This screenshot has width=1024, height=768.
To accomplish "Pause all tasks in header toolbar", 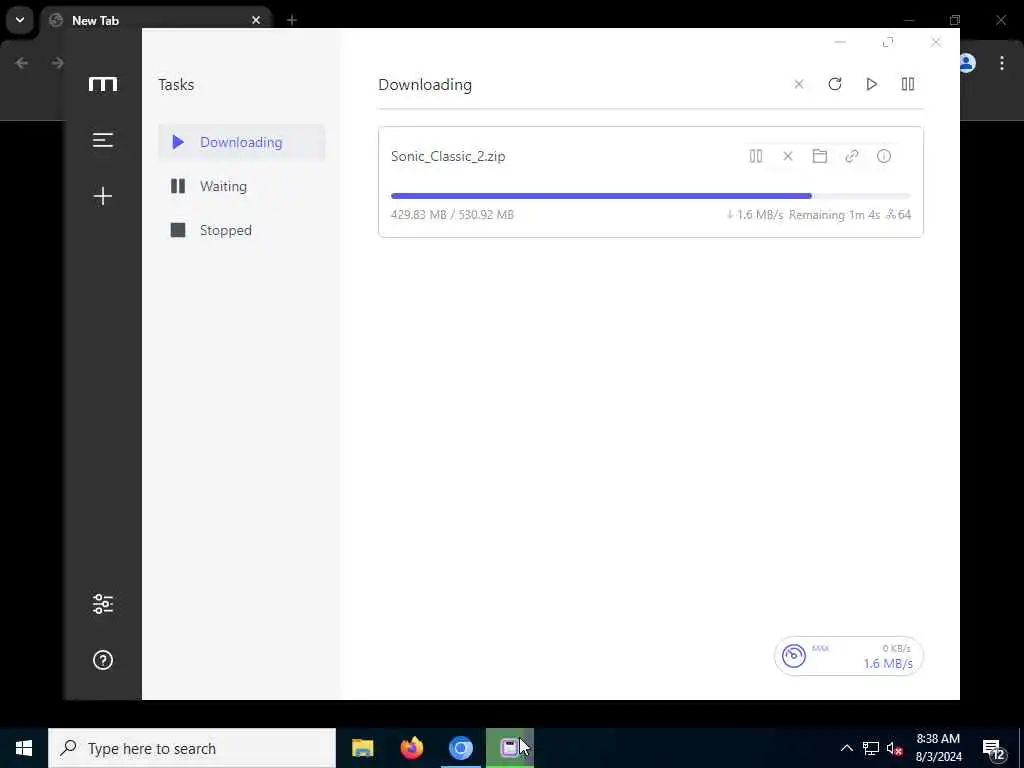I will 908,84.
